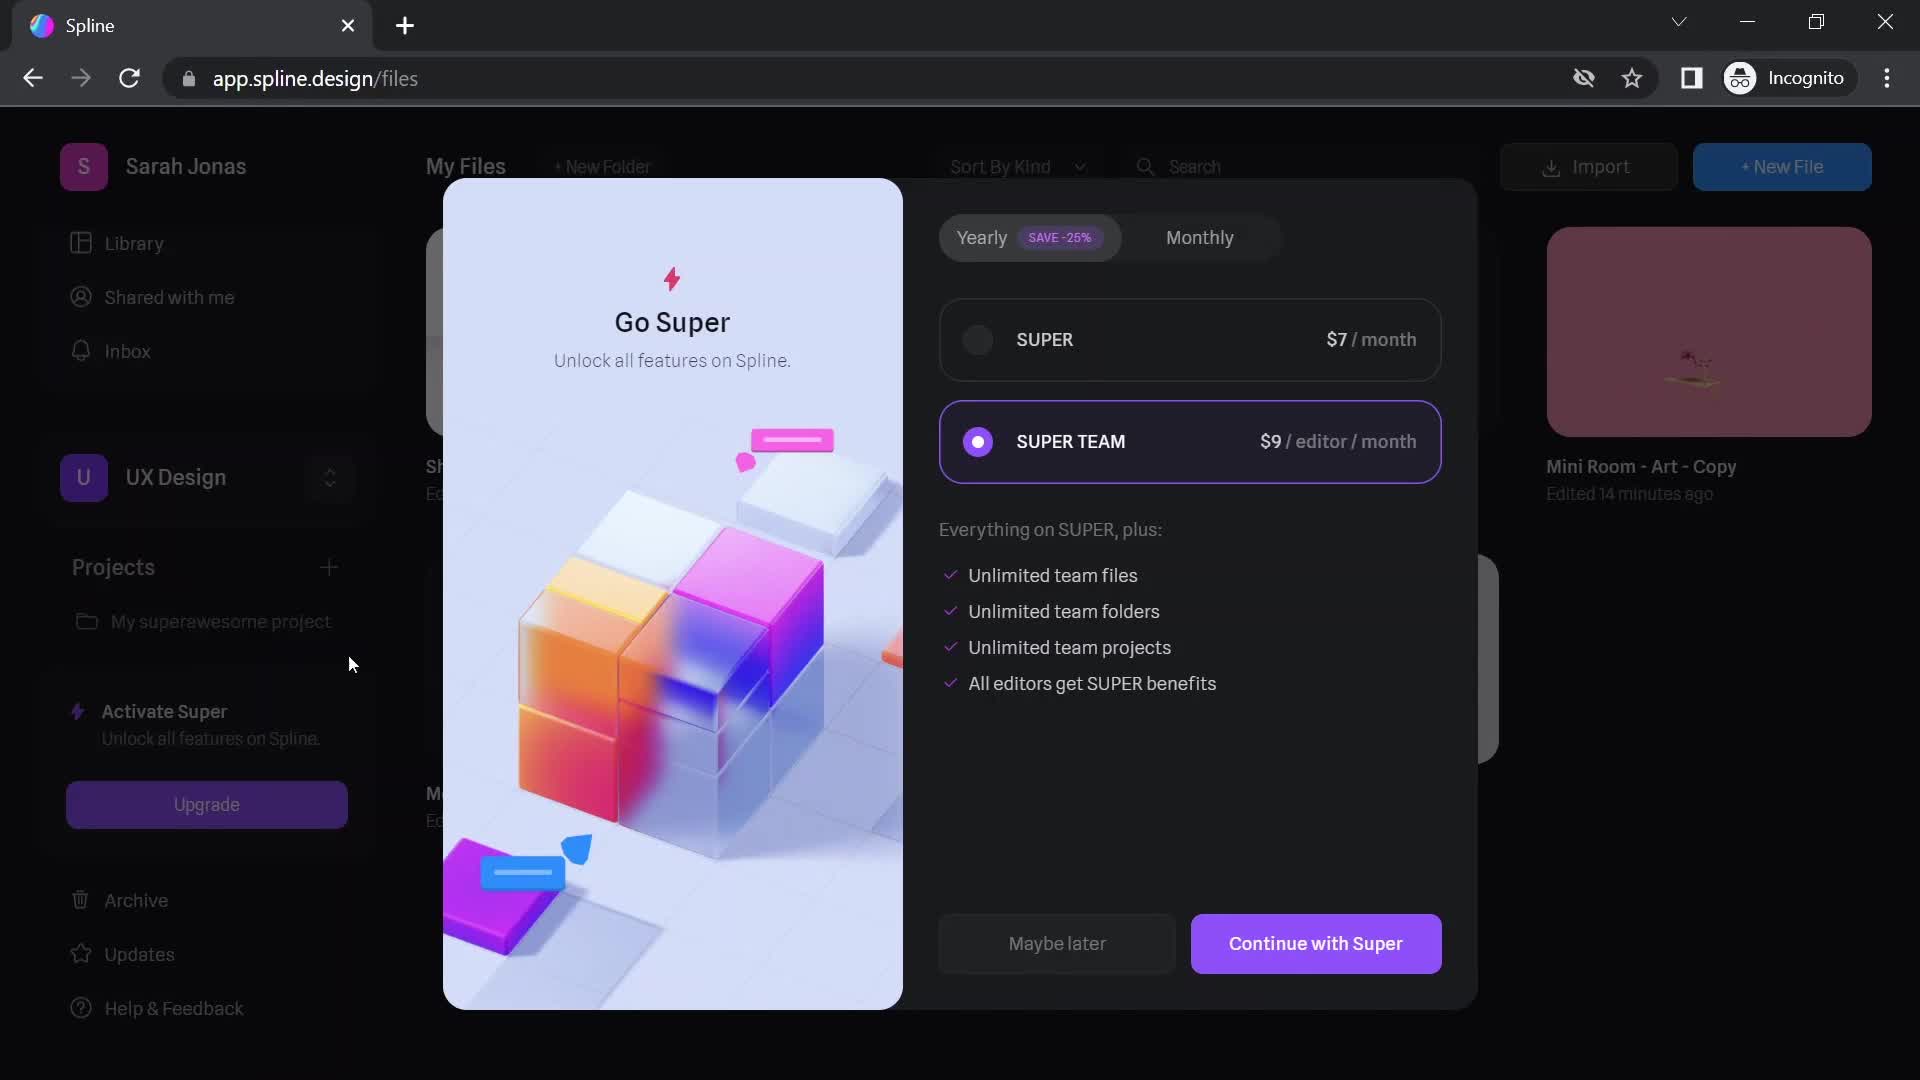Select the SUPER plan radio button

point(978,340)
